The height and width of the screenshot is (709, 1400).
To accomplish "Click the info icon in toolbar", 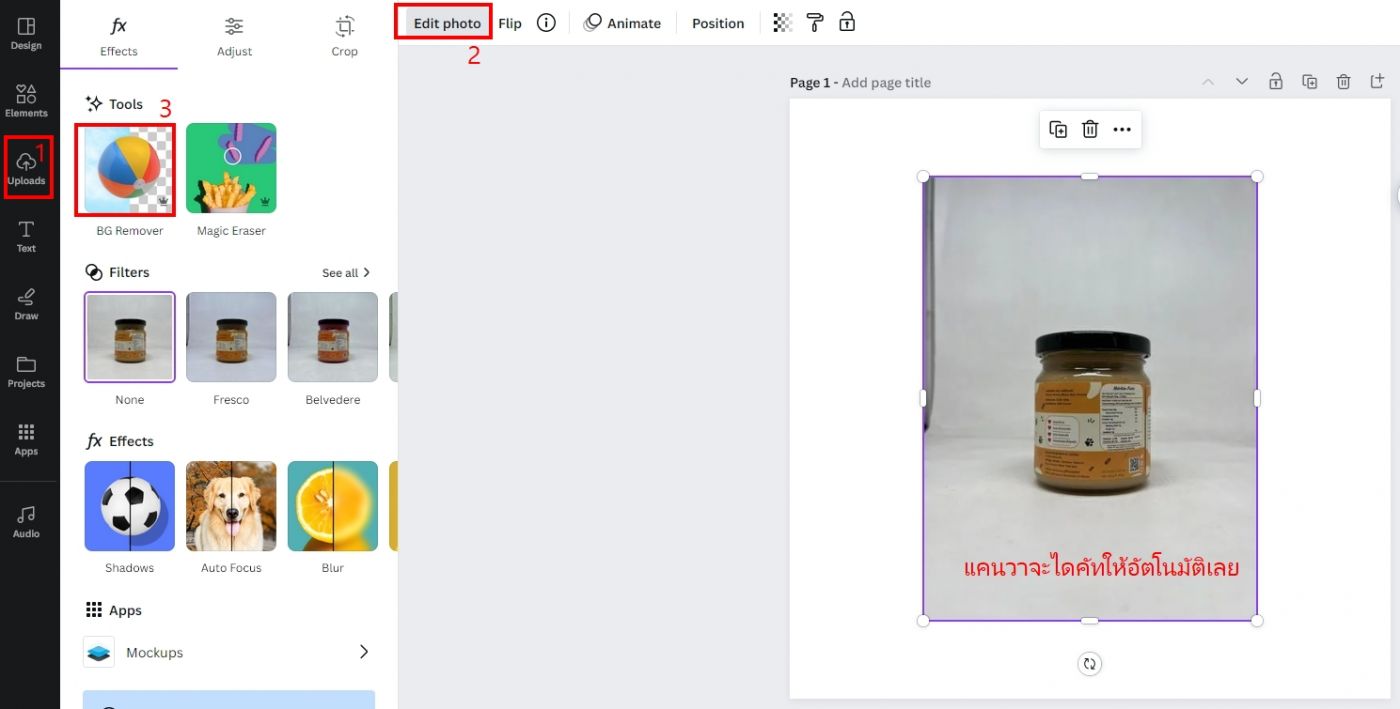I will click(x=546, y=23).
